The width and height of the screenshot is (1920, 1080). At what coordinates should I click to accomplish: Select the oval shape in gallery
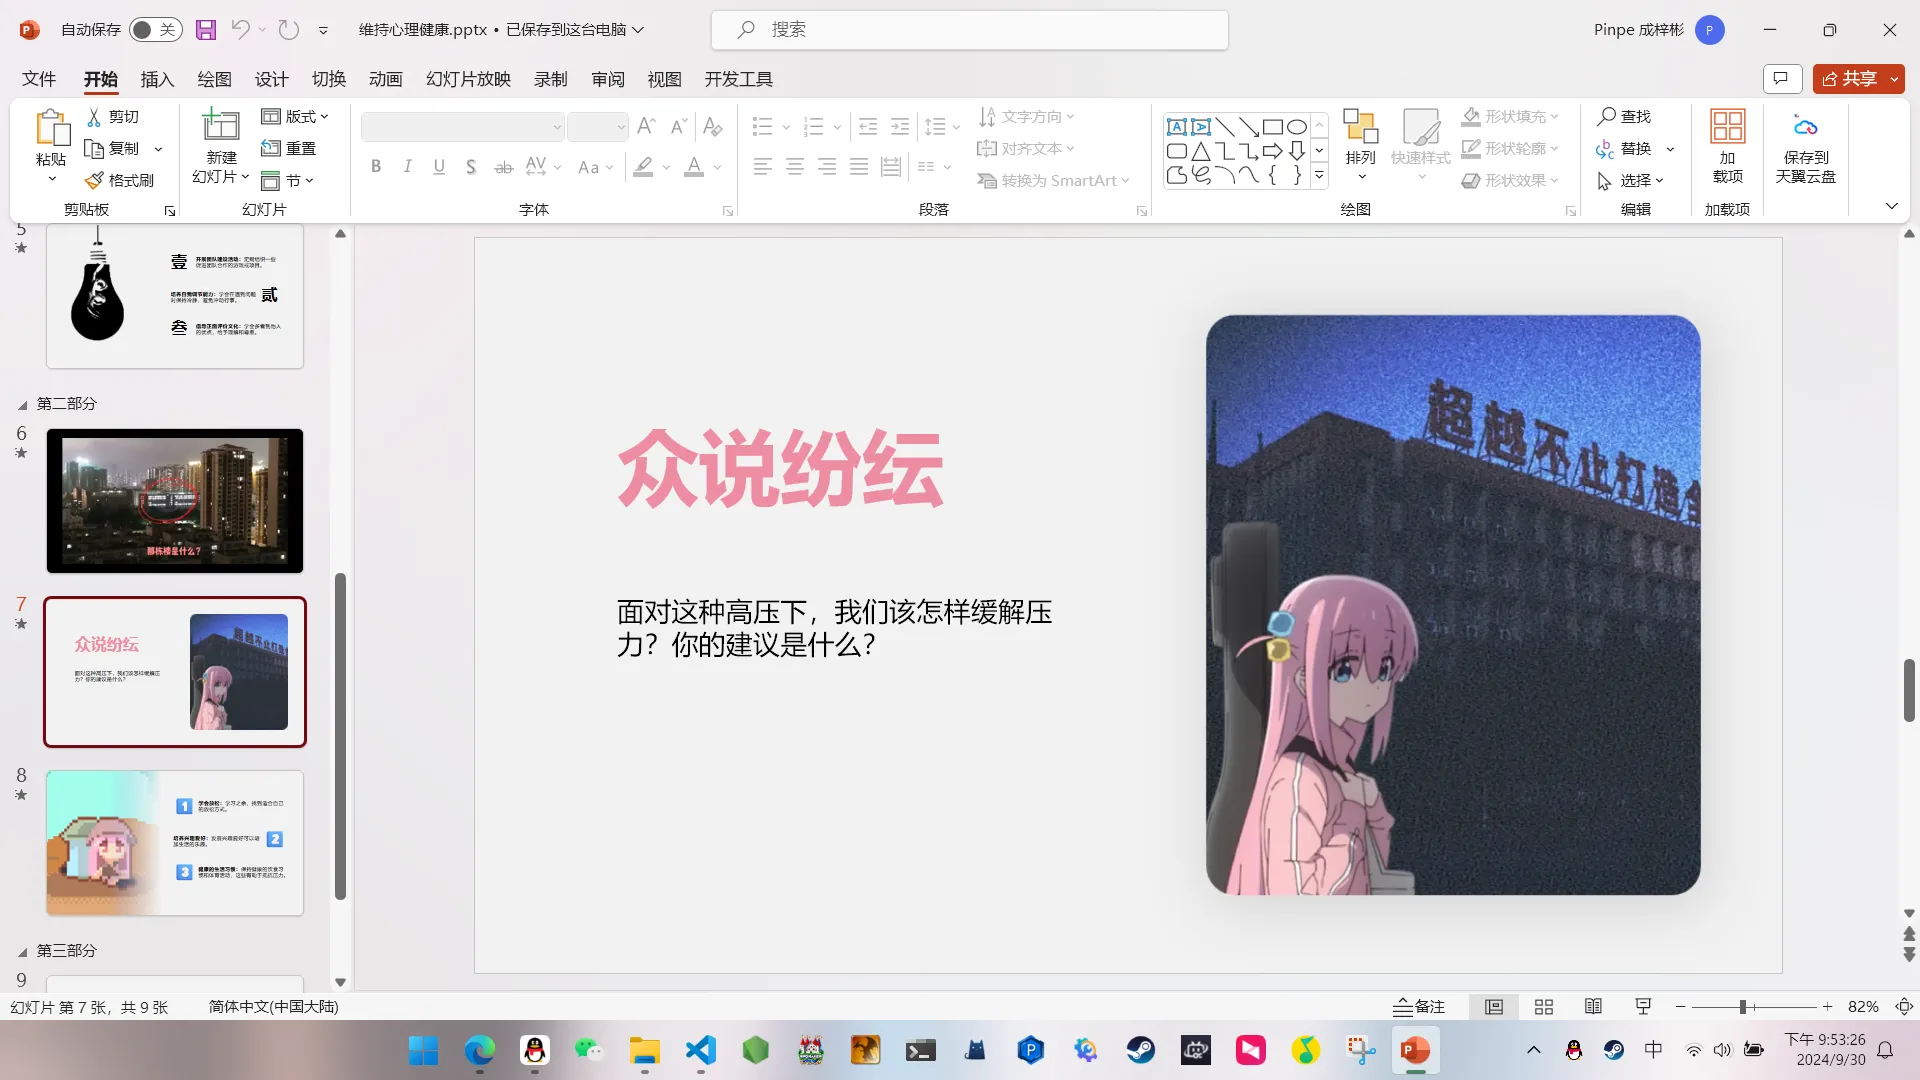(1297, 127)
